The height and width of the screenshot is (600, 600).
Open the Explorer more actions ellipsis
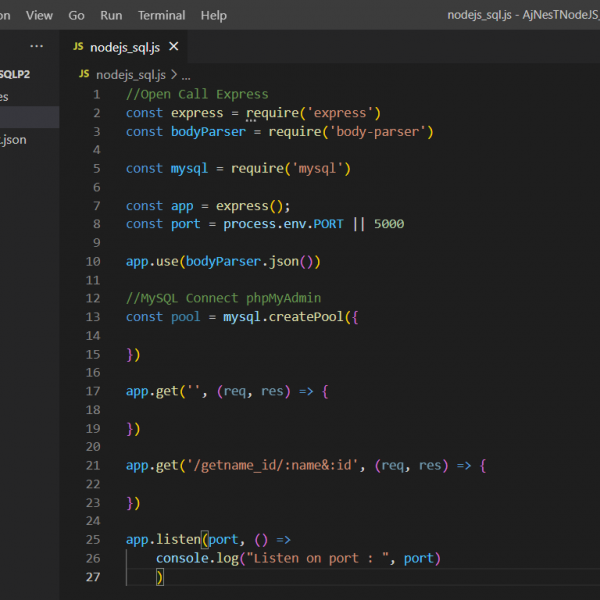point(37,47)
